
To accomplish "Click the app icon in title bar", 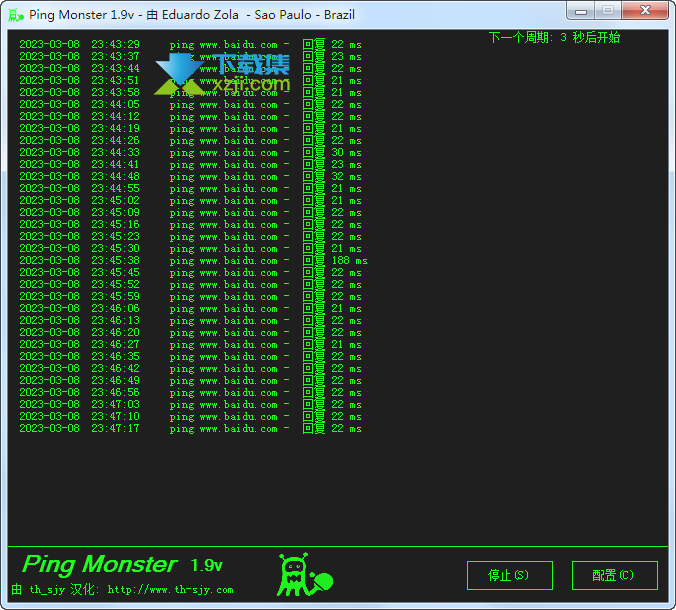I will click(16, 15).
